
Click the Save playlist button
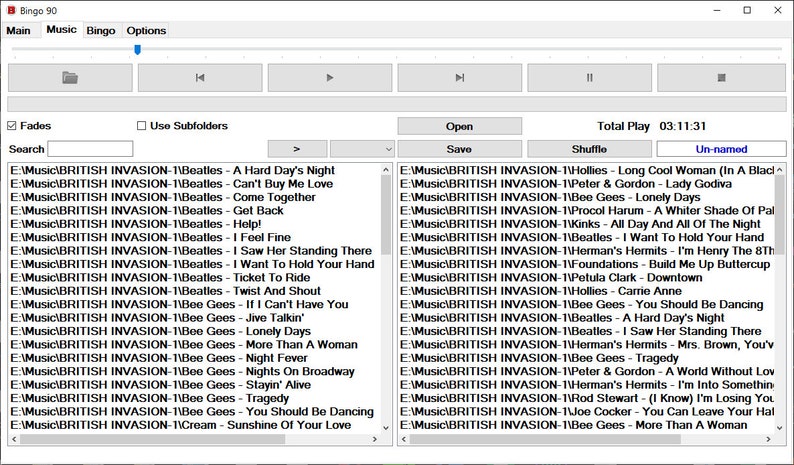tap(459, 149)
